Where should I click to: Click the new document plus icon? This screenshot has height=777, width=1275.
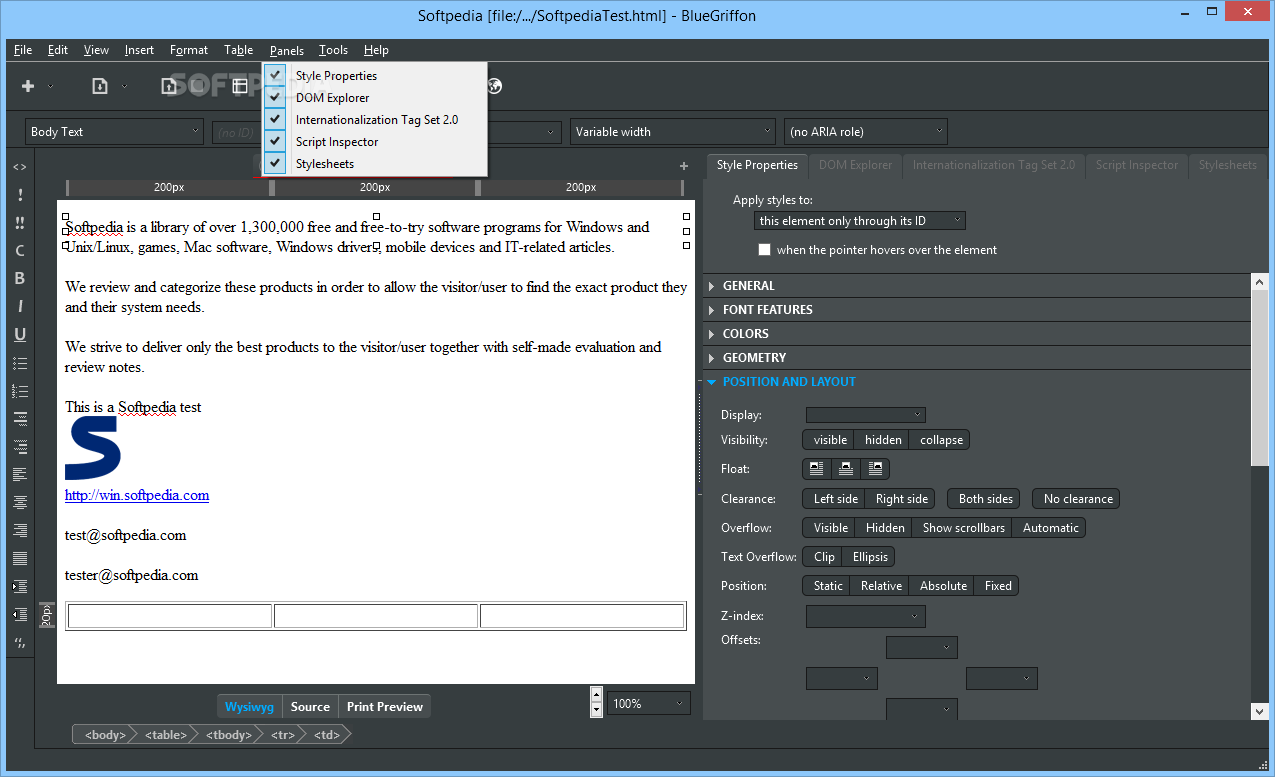(28, 86)
